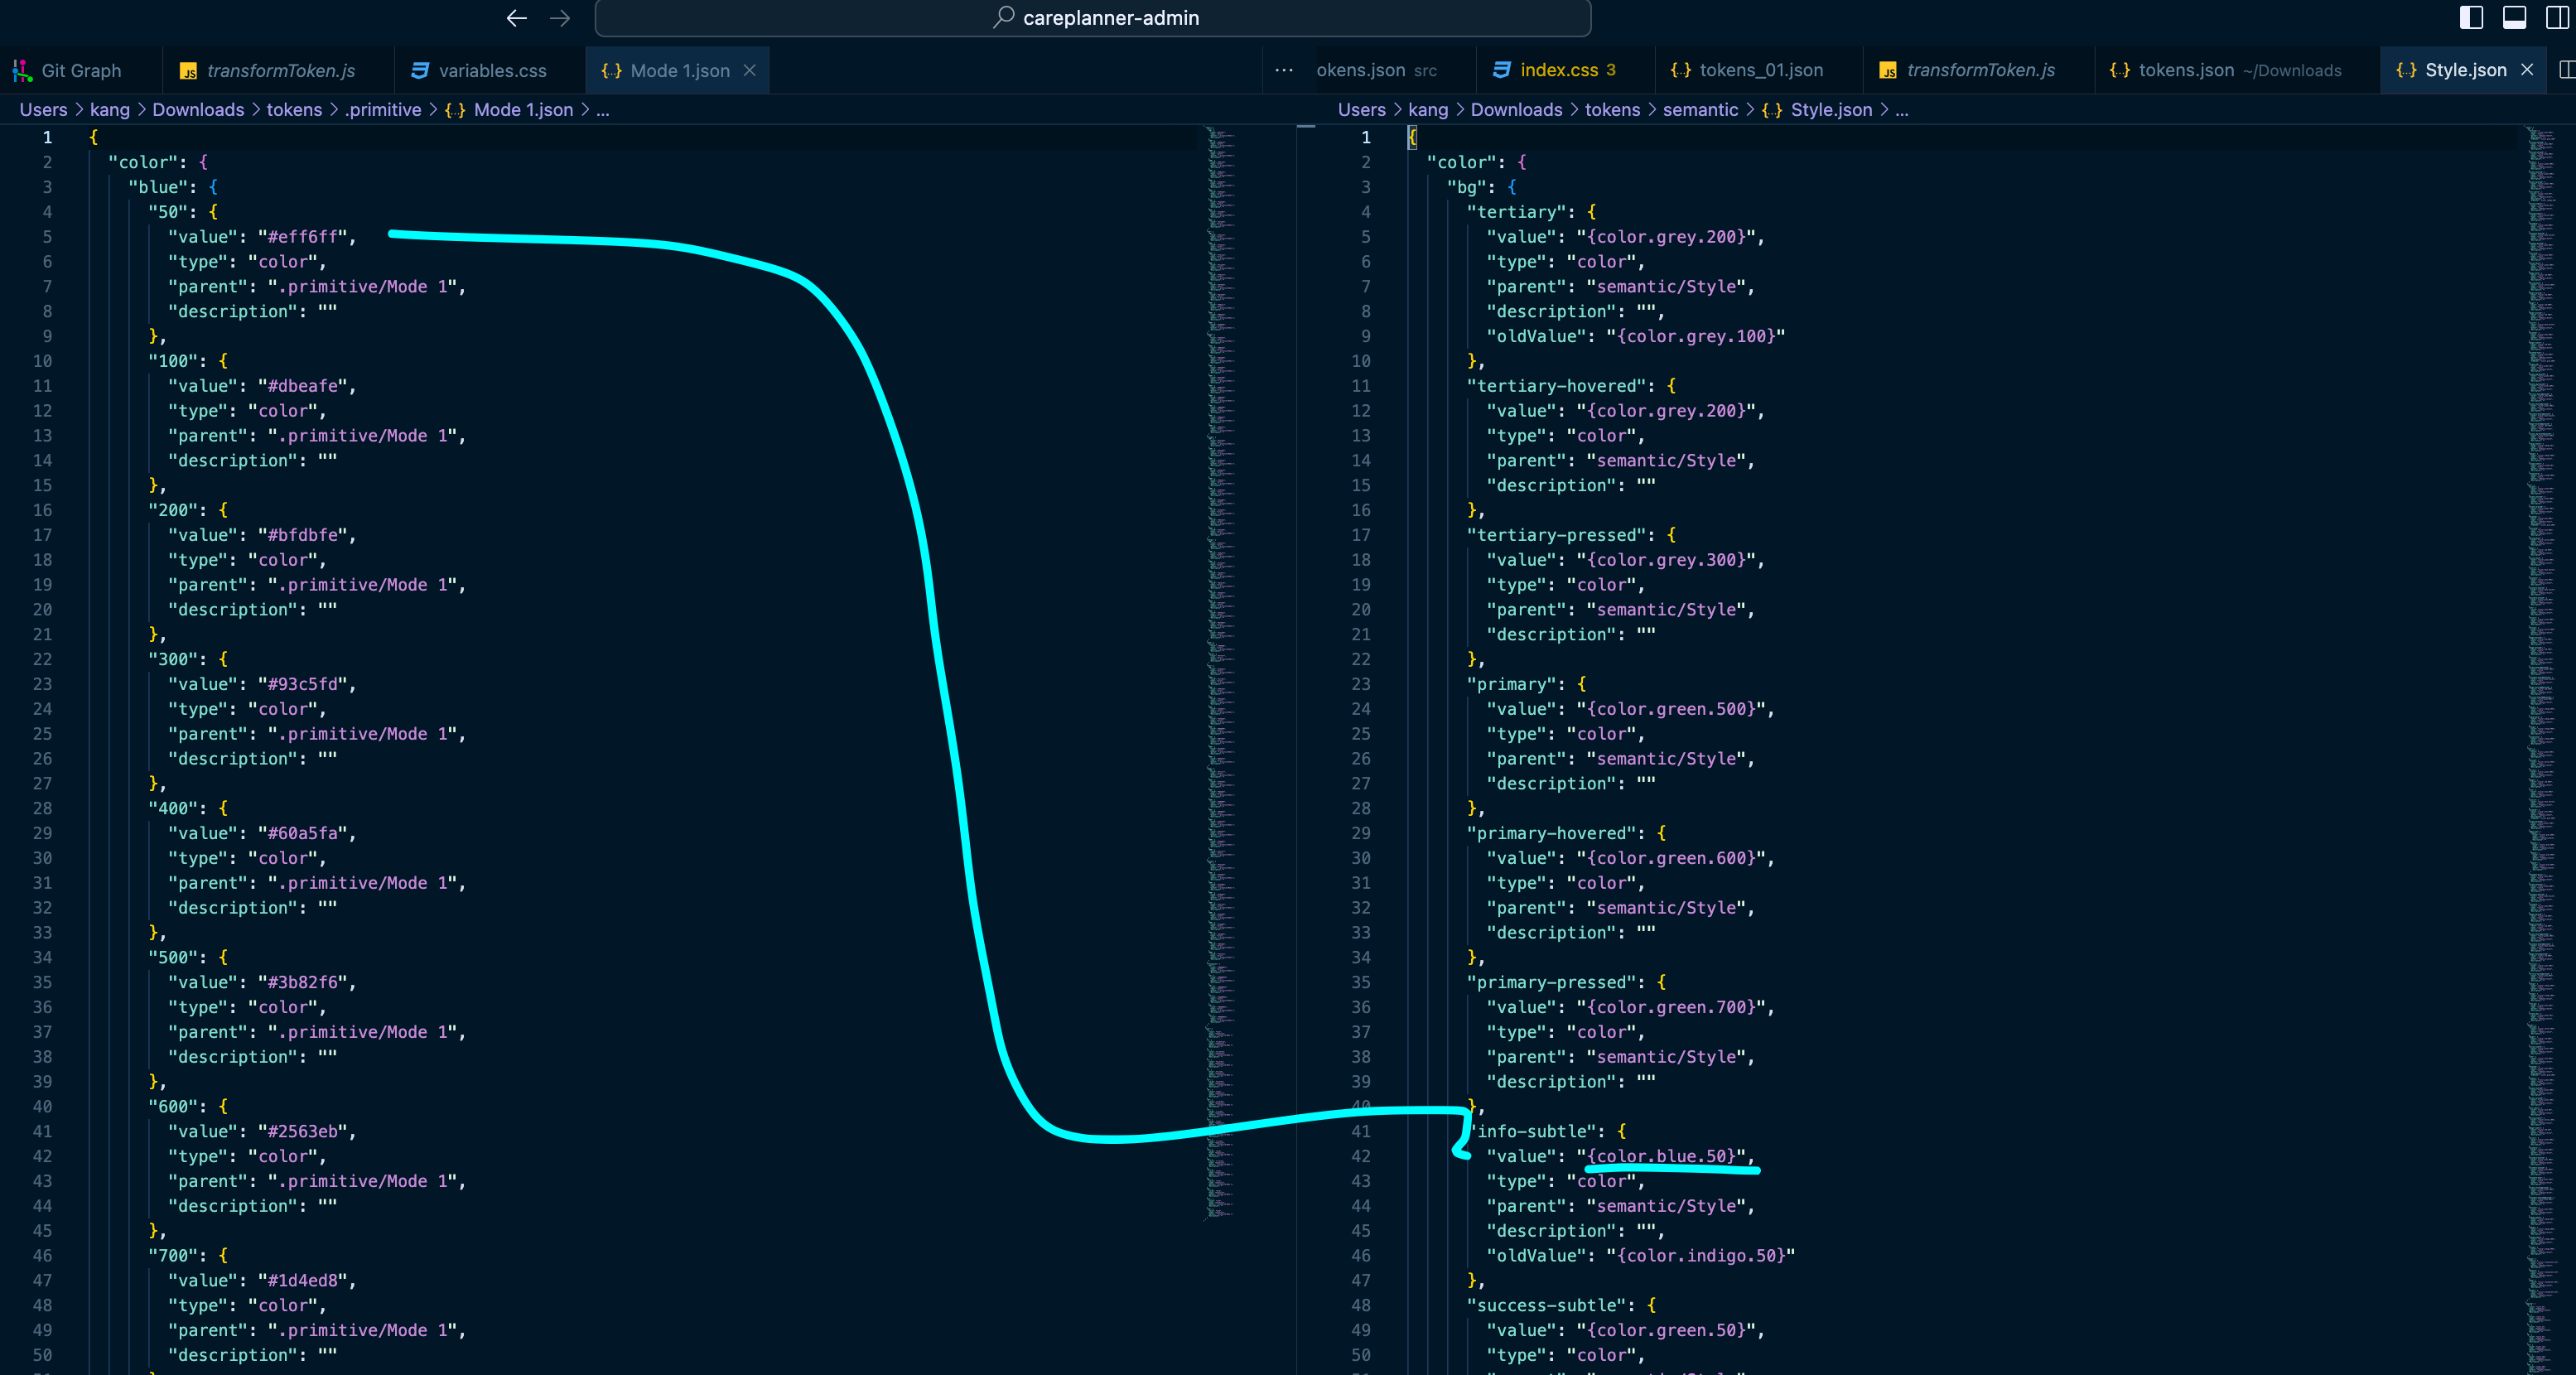
Task: Click the {color.green.500} value
Action: [1671, 709]
